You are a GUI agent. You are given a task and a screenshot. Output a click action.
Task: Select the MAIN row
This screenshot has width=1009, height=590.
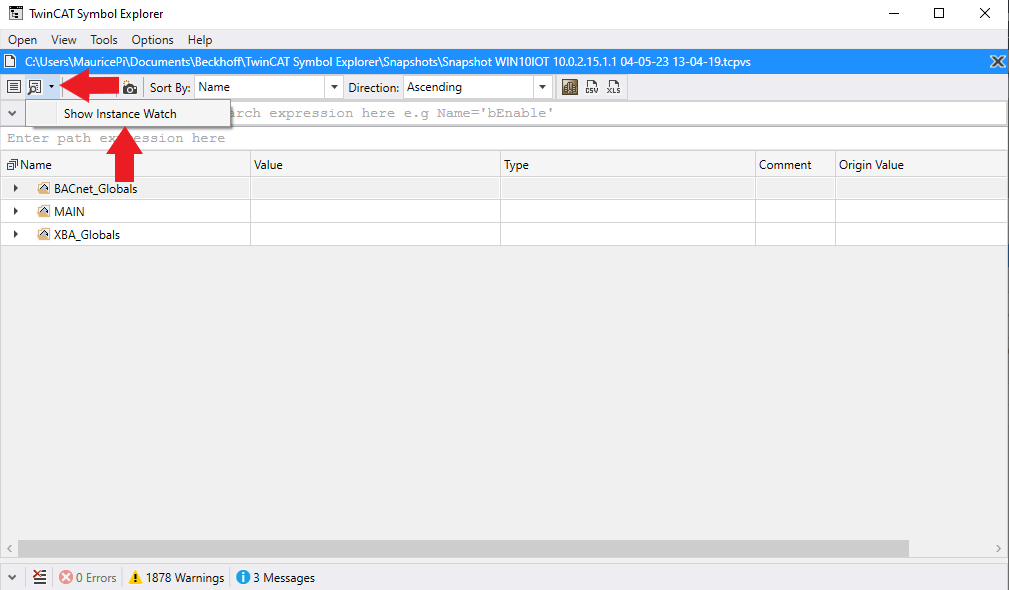point(504,211)
